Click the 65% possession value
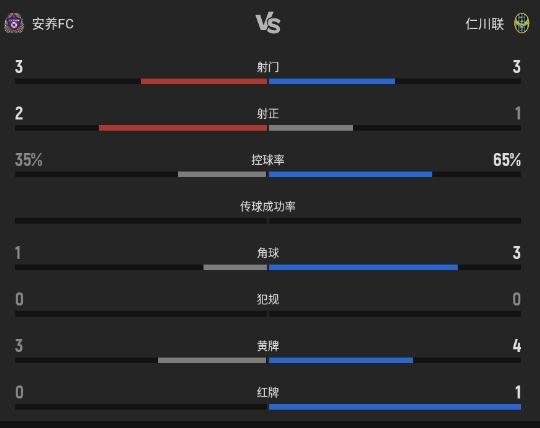Screen dimensions: 540x428 click(507, 160)
